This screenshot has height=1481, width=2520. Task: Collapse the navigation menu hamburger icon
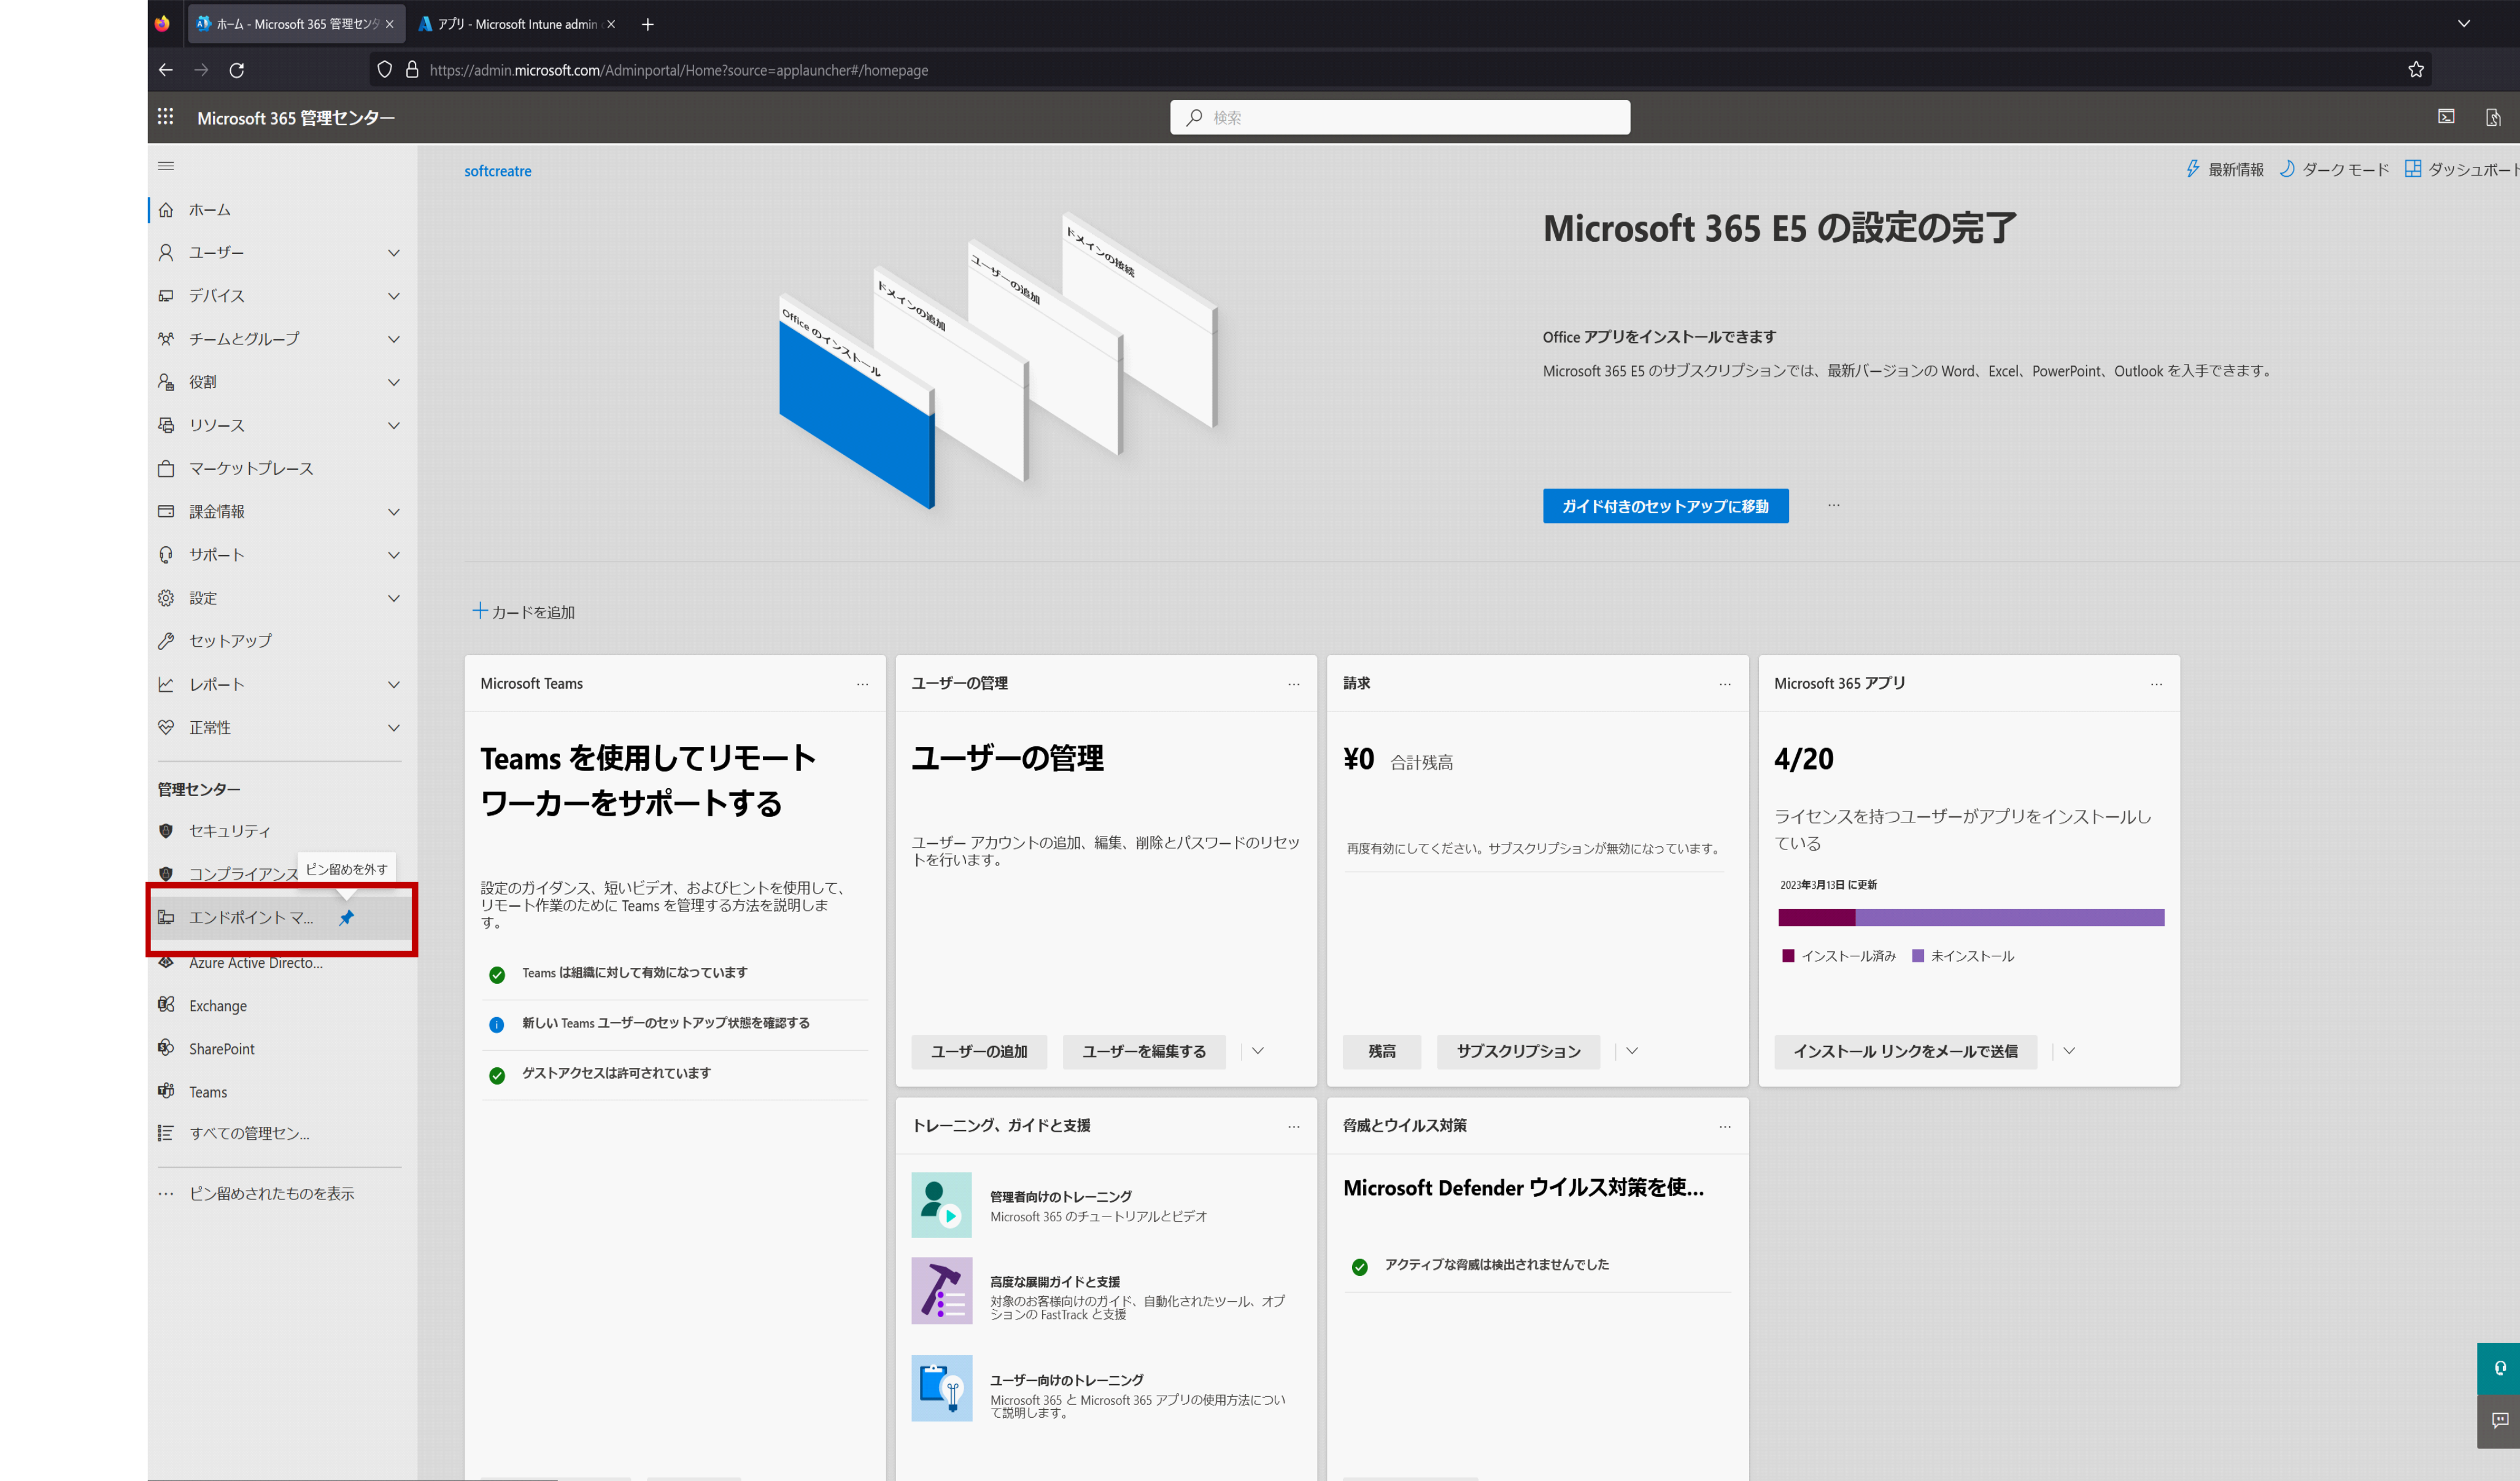[166, 166]
